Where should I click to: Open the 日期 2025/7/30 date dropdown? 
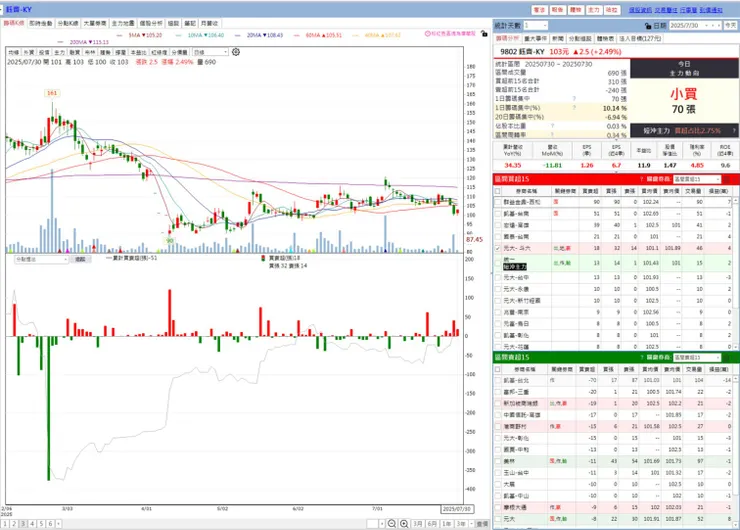(696, 25)
